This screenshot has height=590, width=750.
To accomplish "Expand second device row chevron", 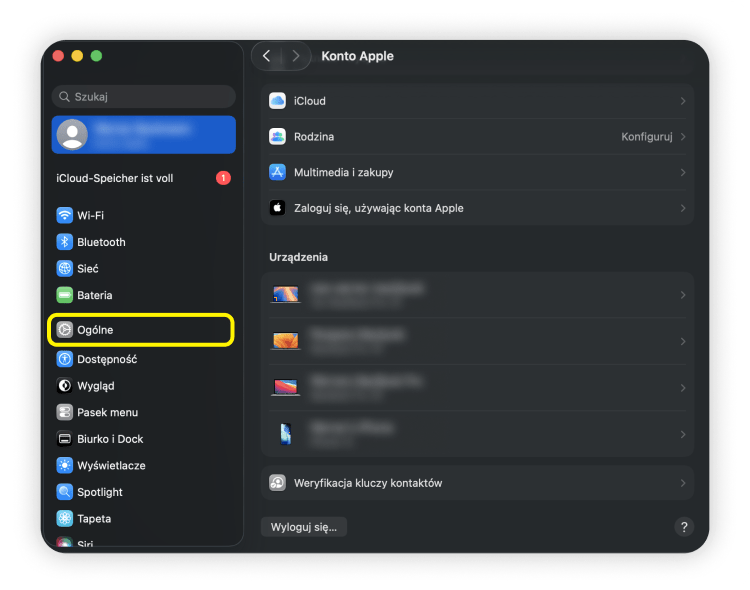I will 683,341.
